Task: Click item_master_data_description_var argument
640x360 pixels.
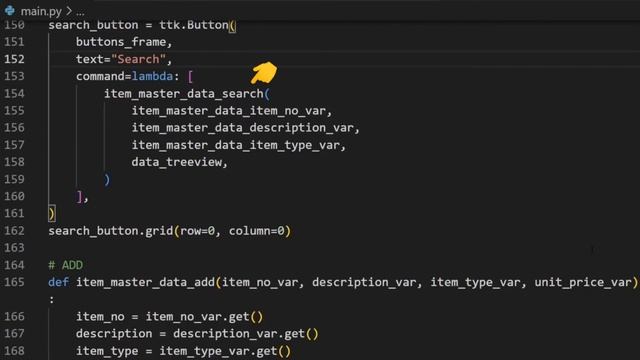Action: tap(242, 128)
